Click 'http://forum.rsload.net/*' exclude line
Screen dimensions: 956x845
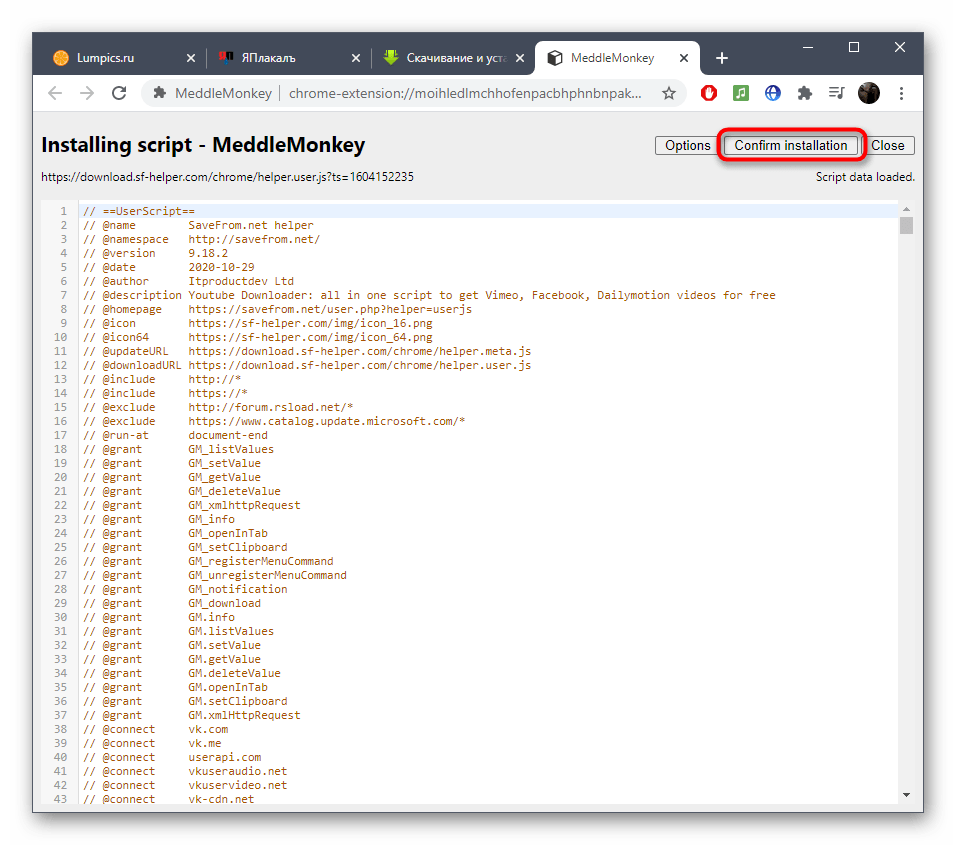coord(271,407)
